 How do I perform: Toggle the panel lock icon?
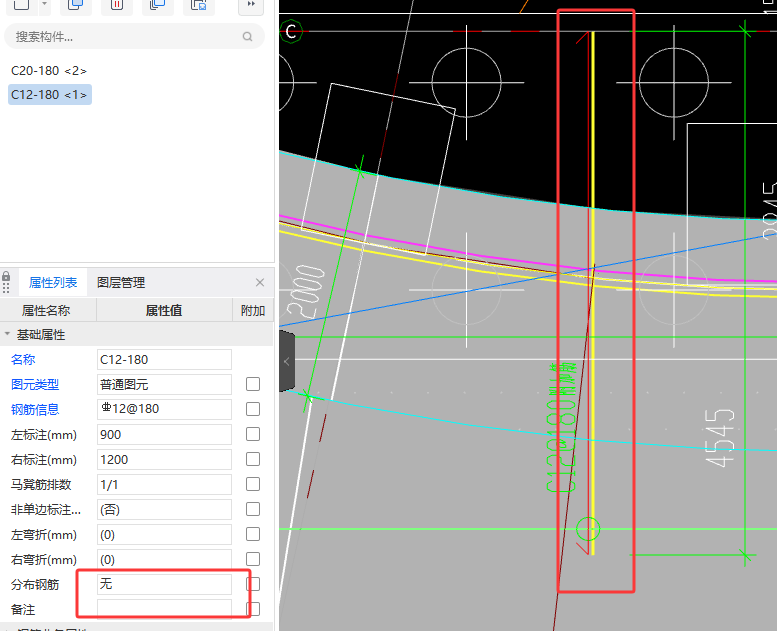pos(6,277)
